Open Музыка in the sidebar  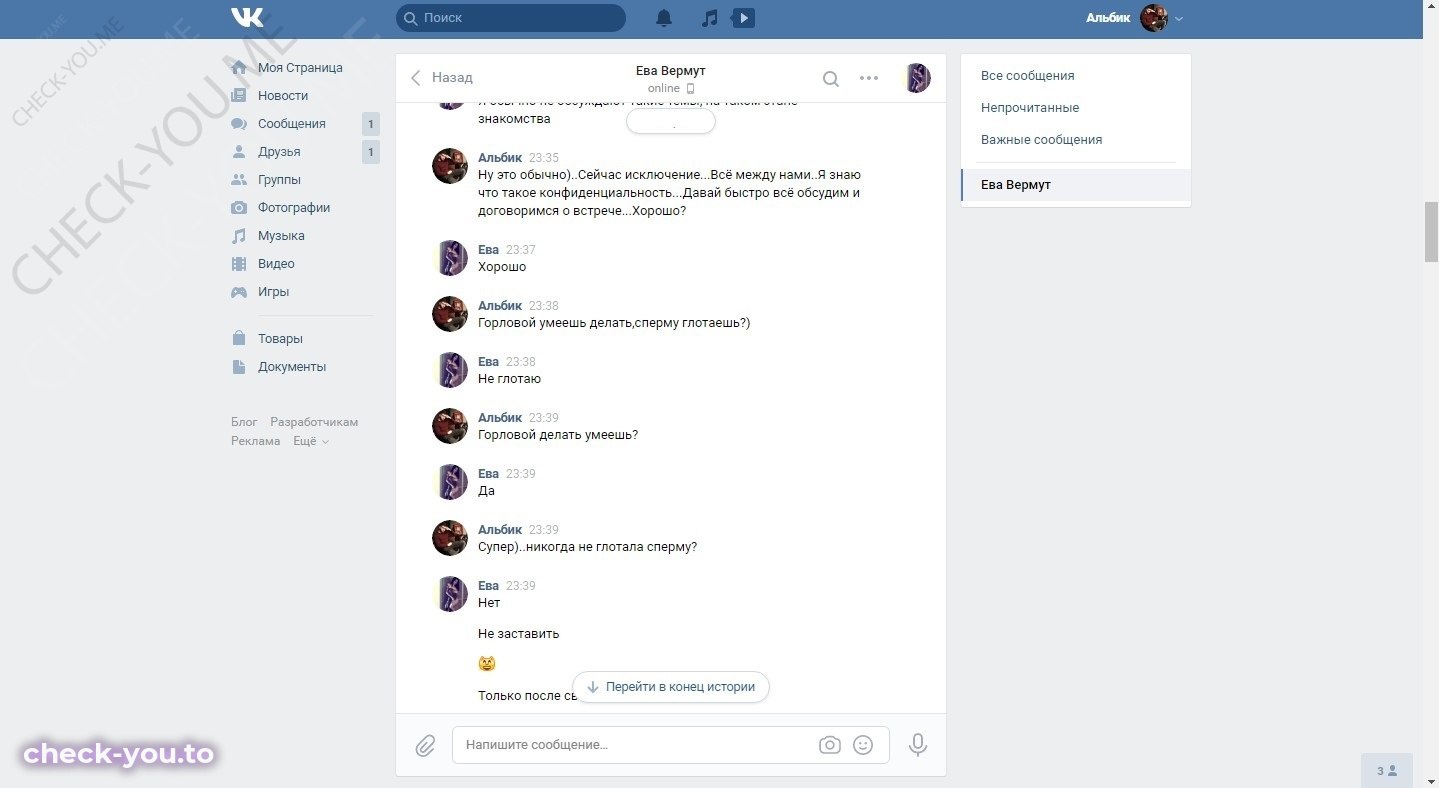click(281, 236)
